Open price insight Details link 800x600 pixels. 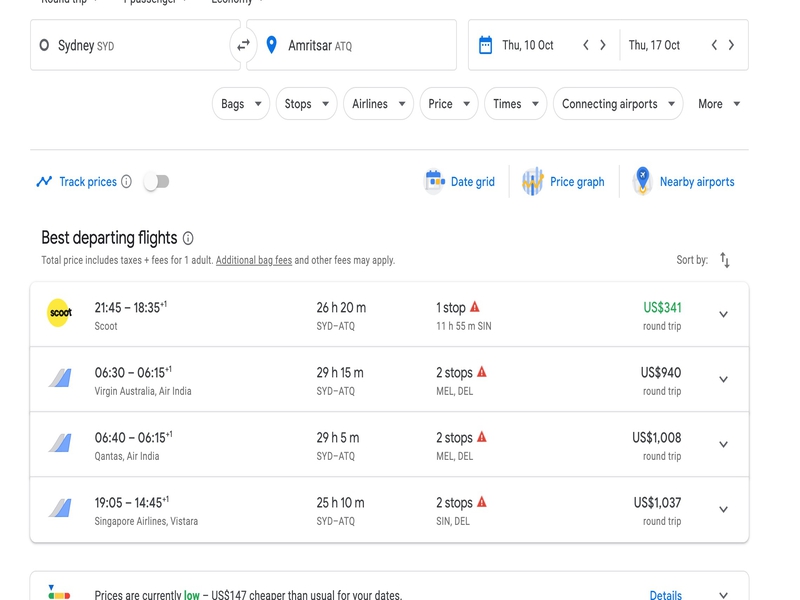[666, 595]
